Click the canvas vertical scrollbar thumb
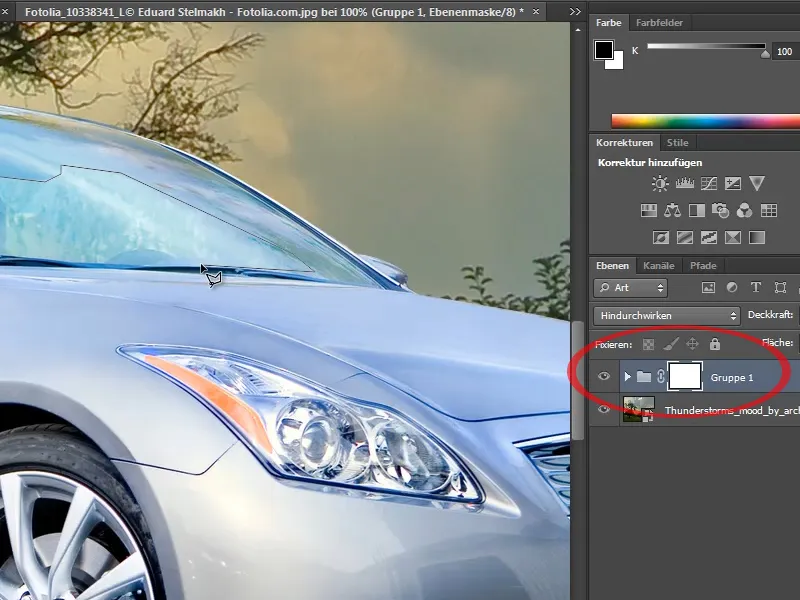Screen dimensions: 800x600 pos(577,380)
